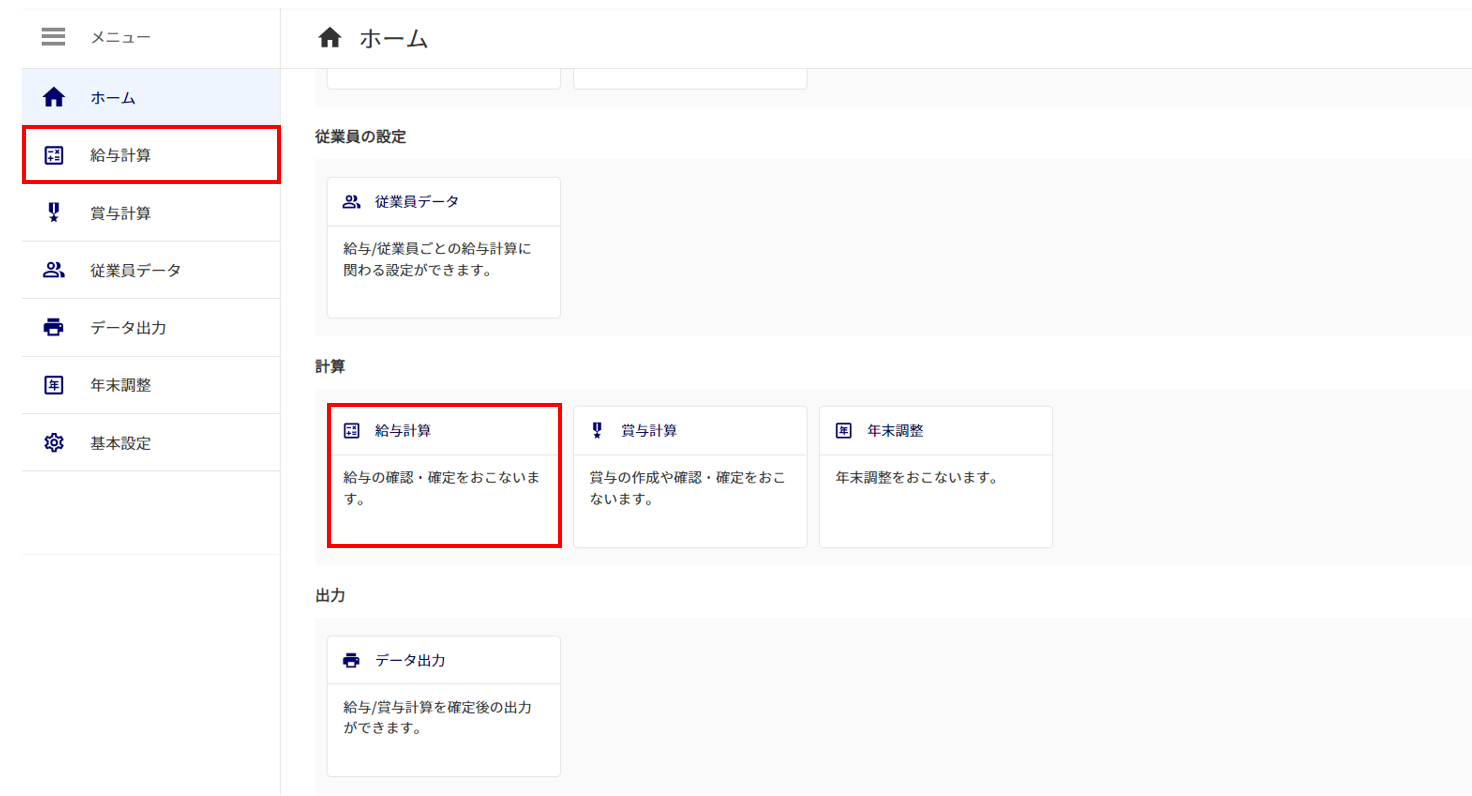Click the gear icon for 基本設定
This screenshot has width=1472, height=796.
54,443
